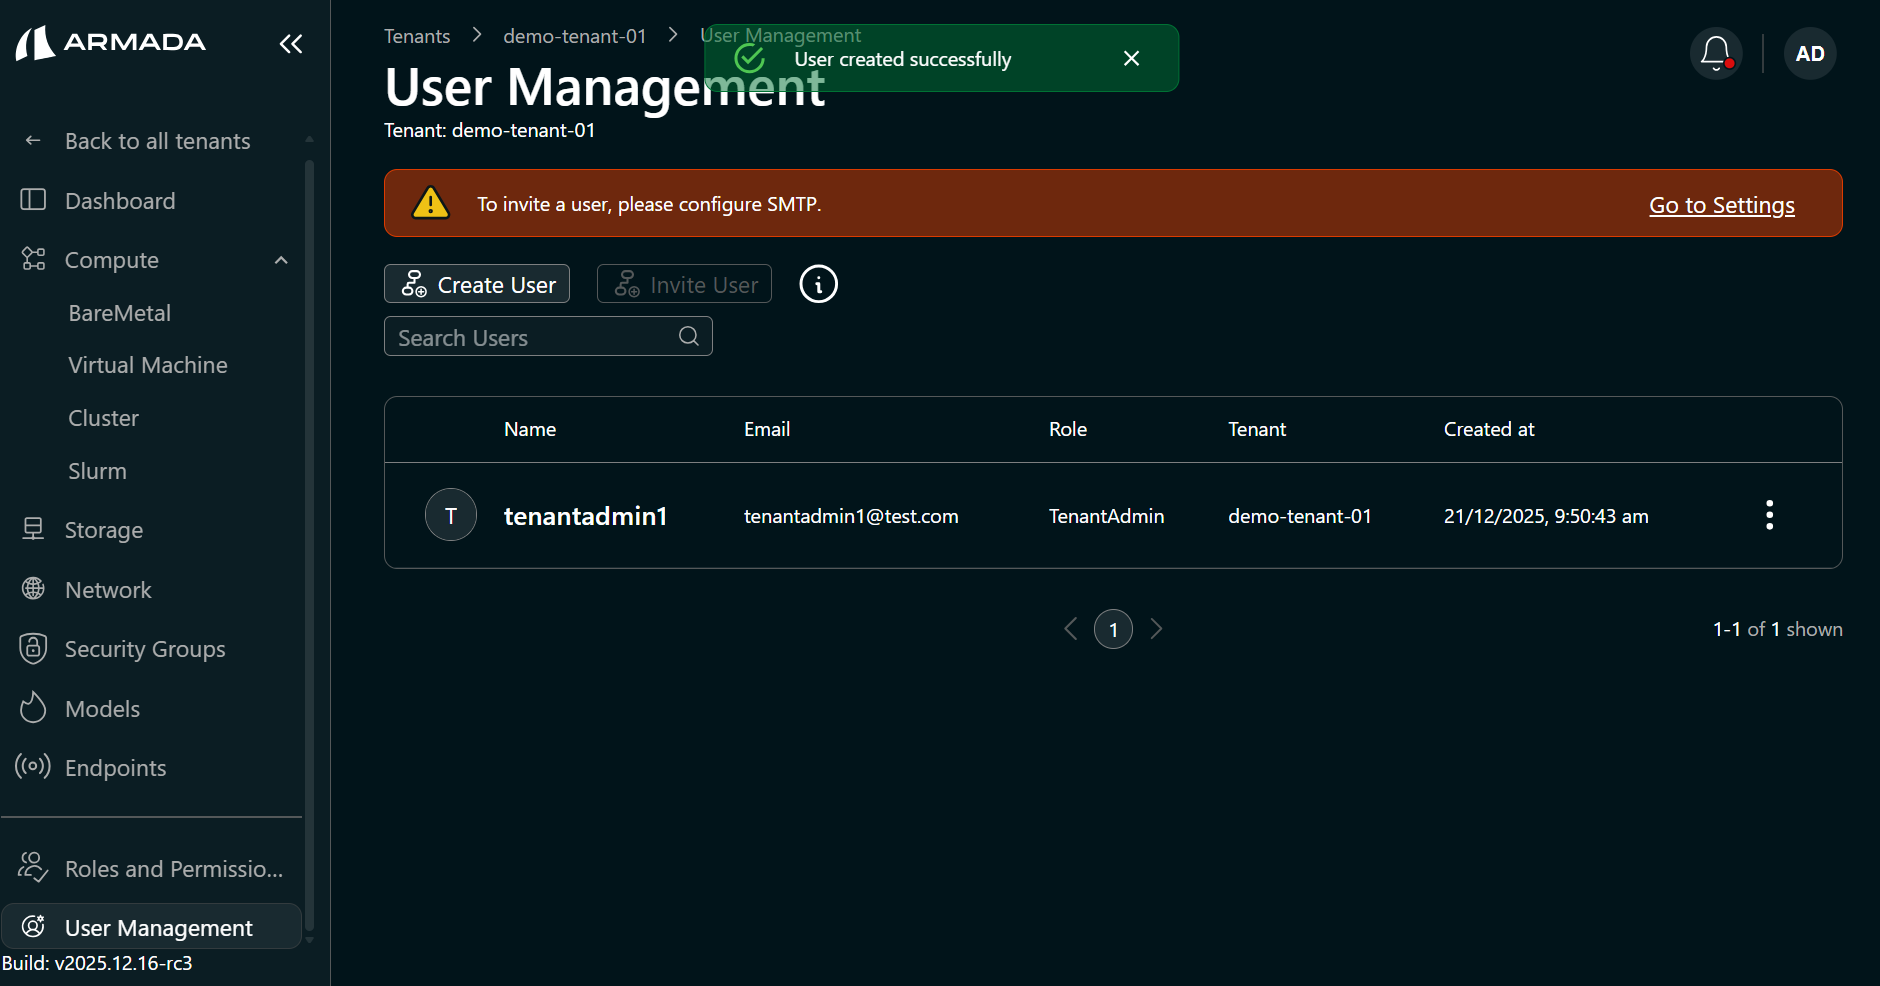Screen dimensions: 1880x986
Task: Click the AD avatar icon
Action: click(x=1810, y=53)
